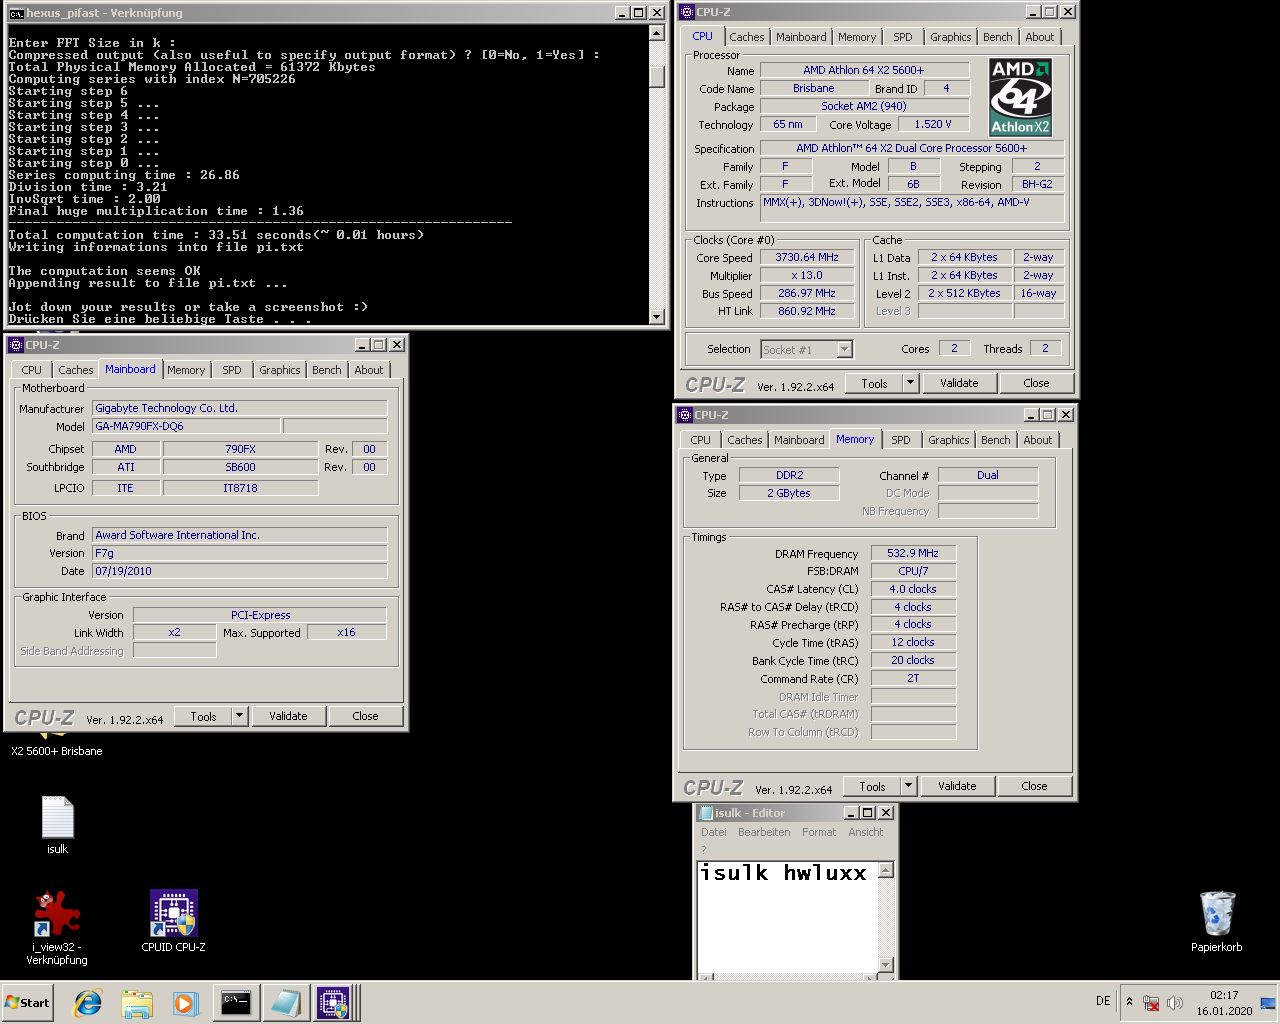Screen dimensions: 1280x1024
Task: Click the DRAM Frequency 532.9 MHz value
Action: [x=913, y=553]
